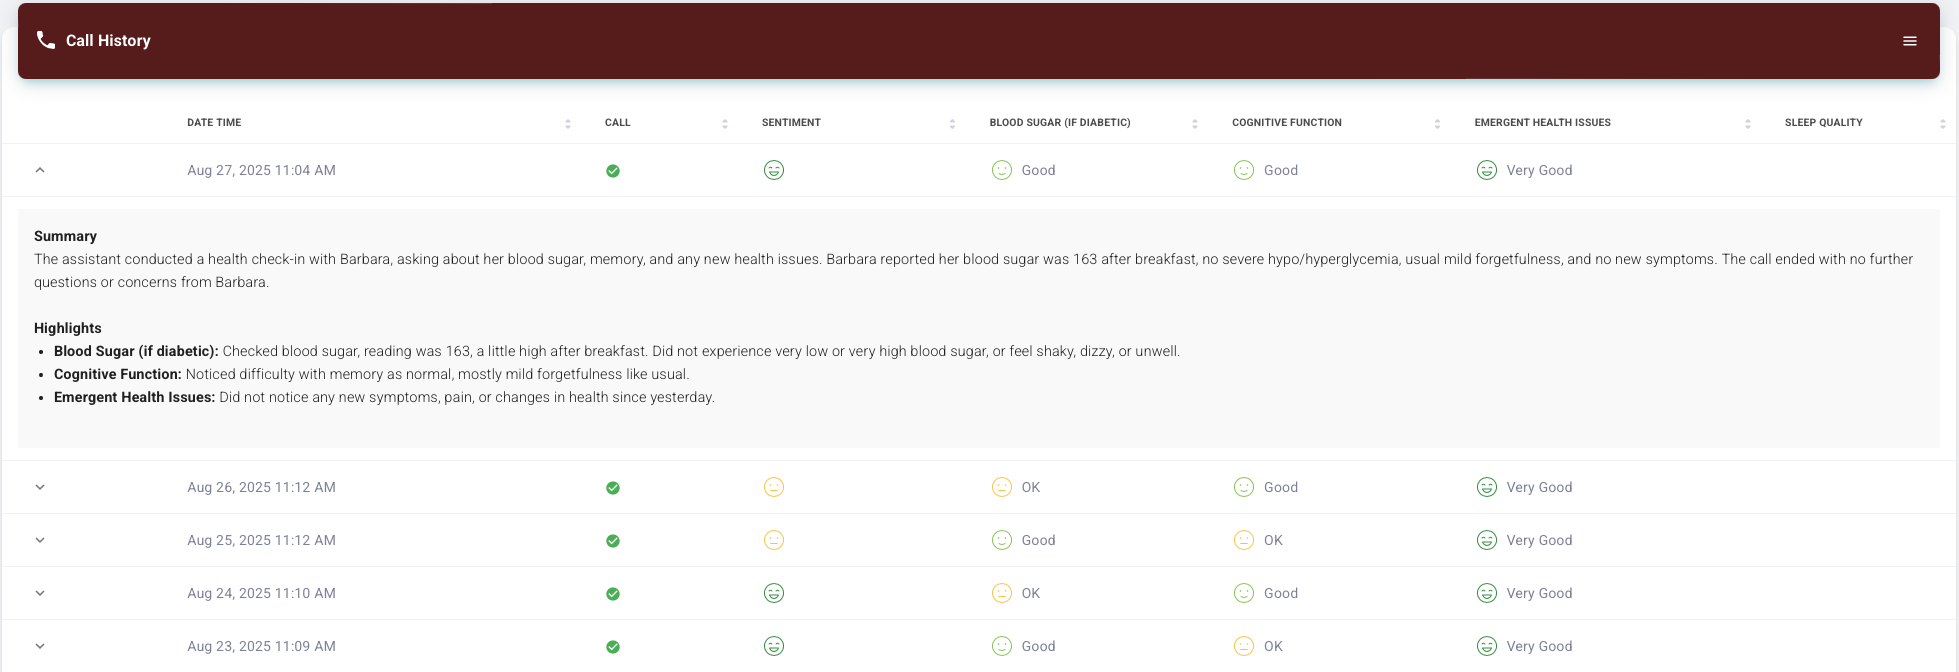
Task: Expand the Aug 26 call row
Action: point(40,487)
